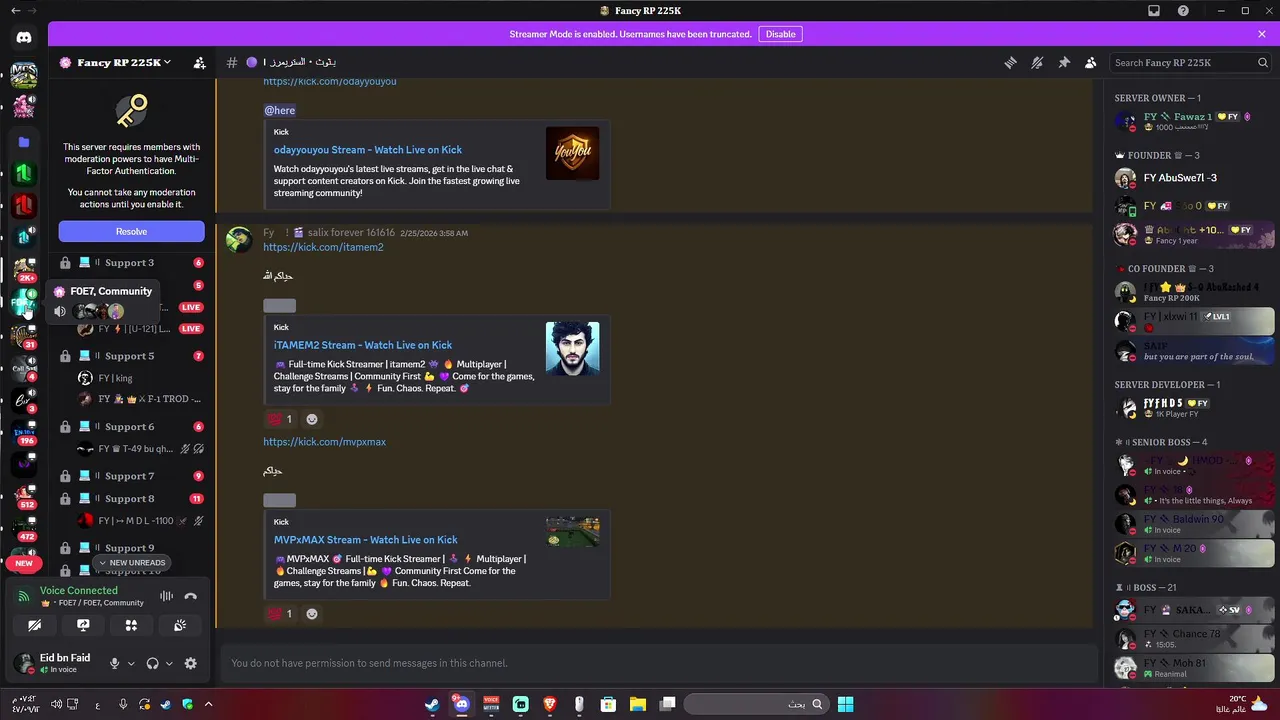Toggle heart reaction under iTAMEM2 embed

click(x=280, y=419)
